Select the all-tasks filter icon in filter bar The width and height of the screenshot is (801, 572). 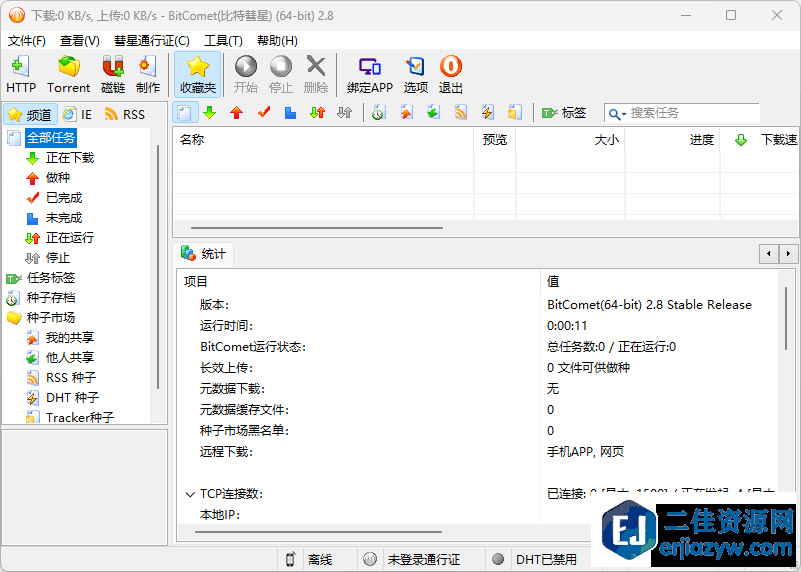coord(185,112)
